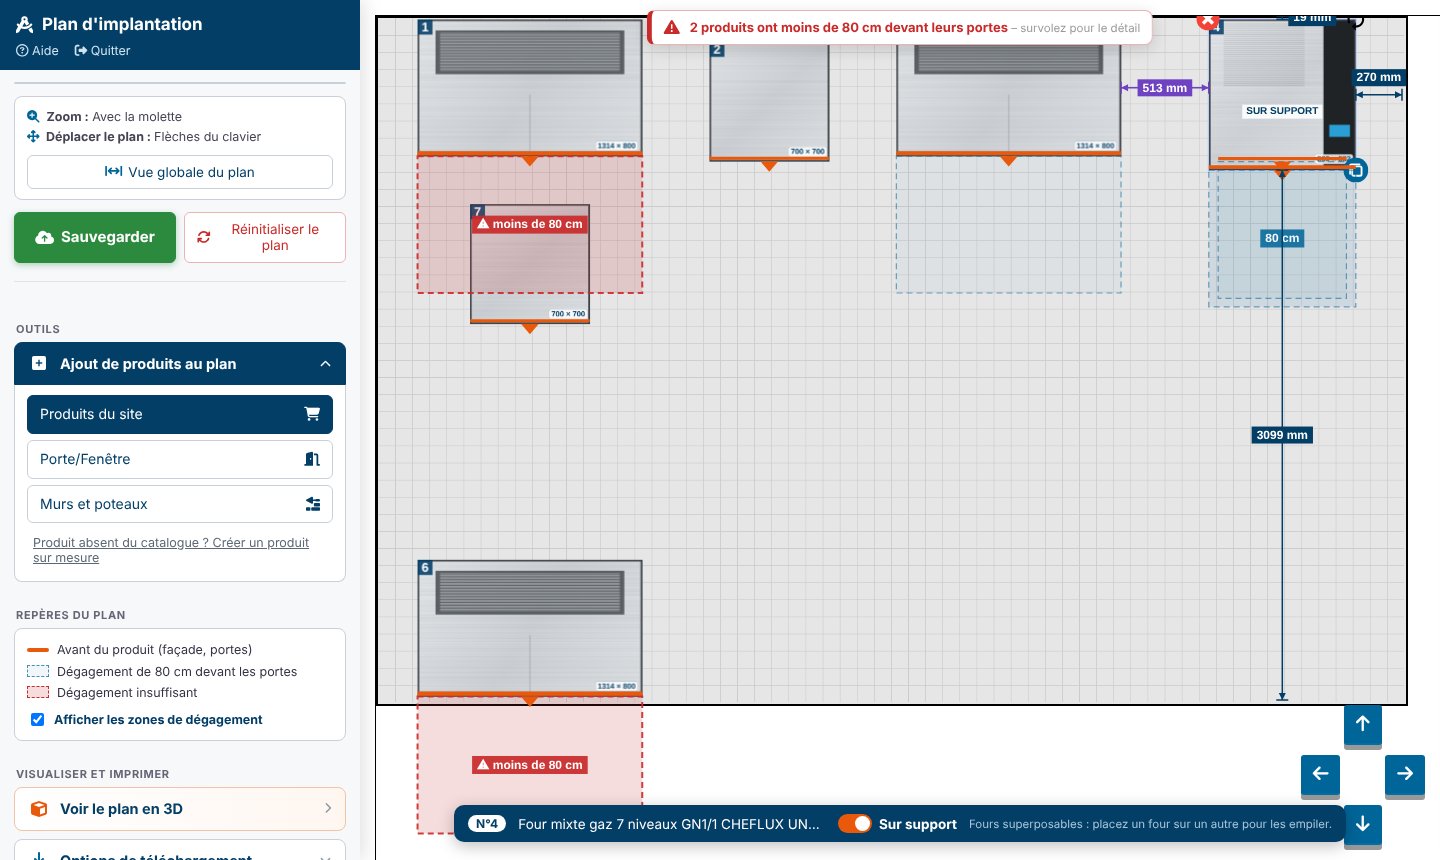Delete product 4 using the red X
The image size is (1440, 860).
click(1208, 20)
